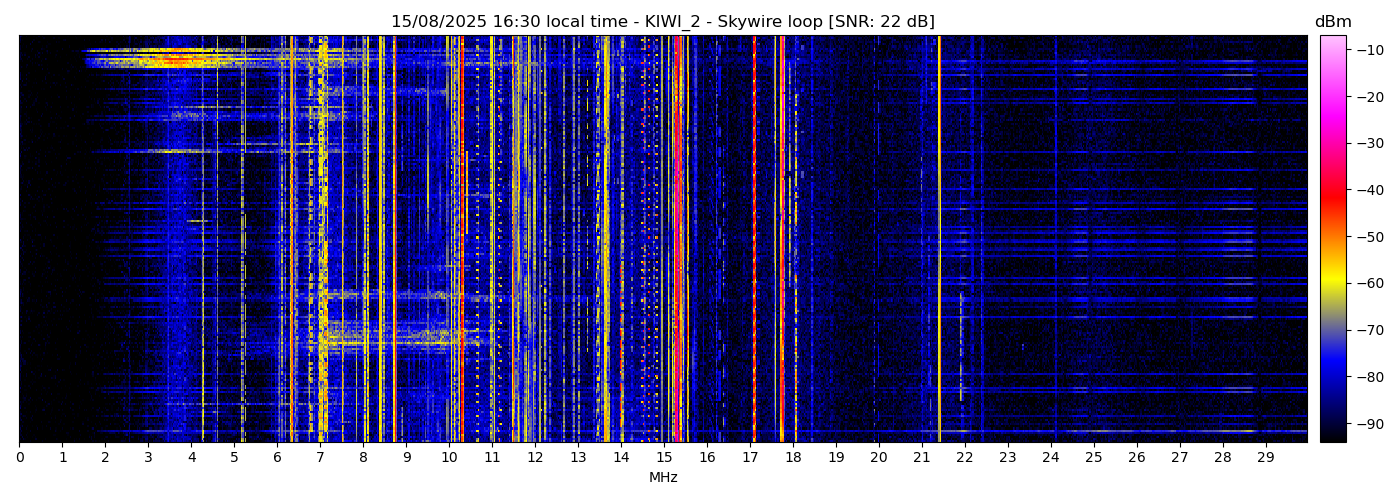The image size is (1400, 500).
Task: Click the x-axis tick label 15 MHz
Action: 664,458
